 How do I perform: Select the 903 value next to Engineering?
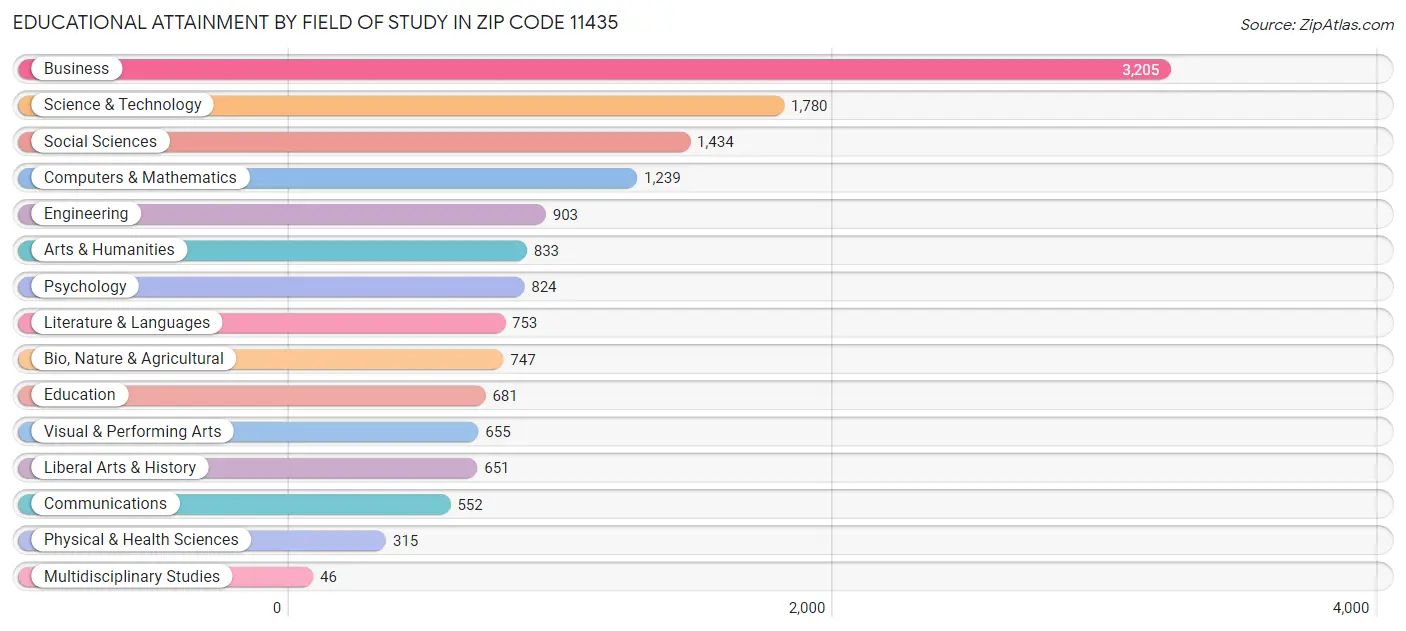pos(566,214)
